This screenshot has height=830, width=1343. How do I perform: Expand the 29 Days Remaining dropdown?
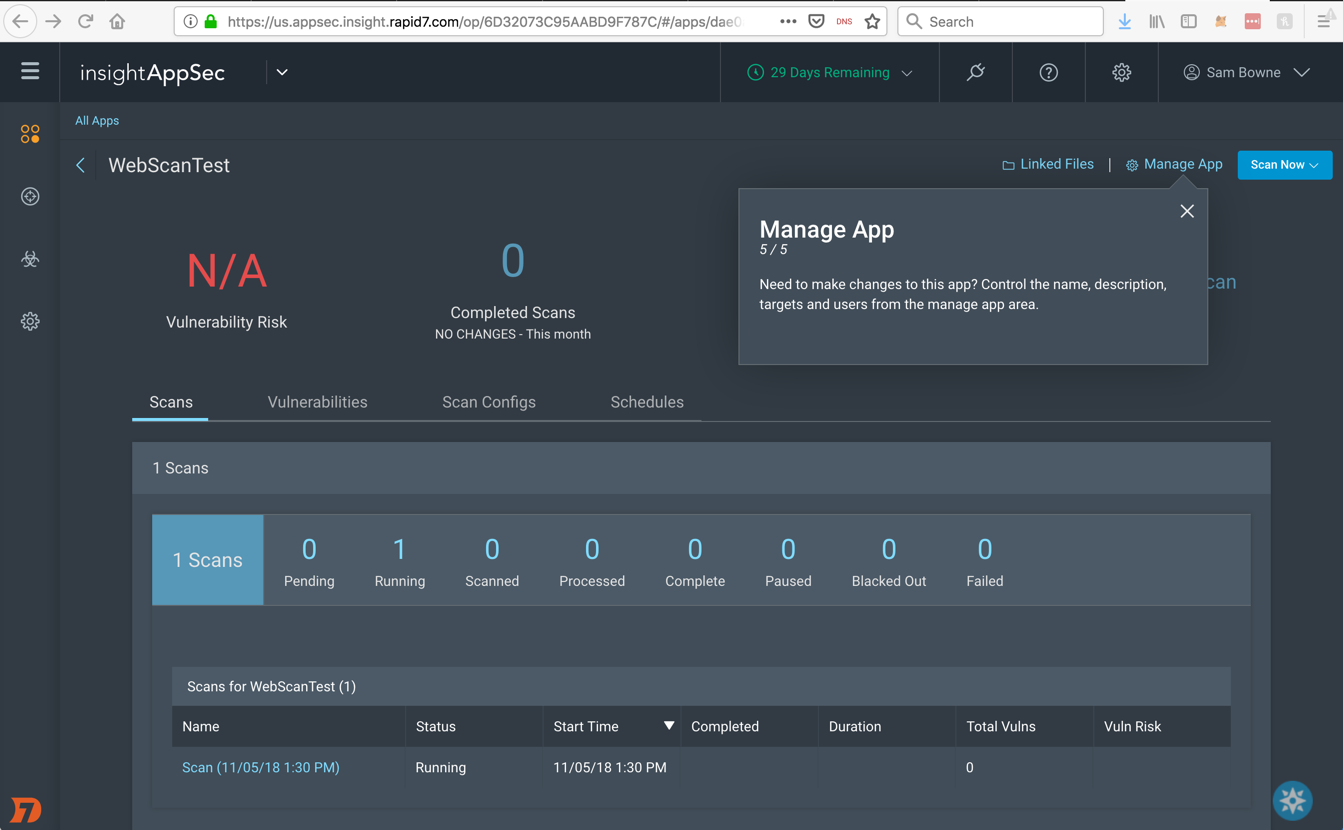click(x=830, y=72)
